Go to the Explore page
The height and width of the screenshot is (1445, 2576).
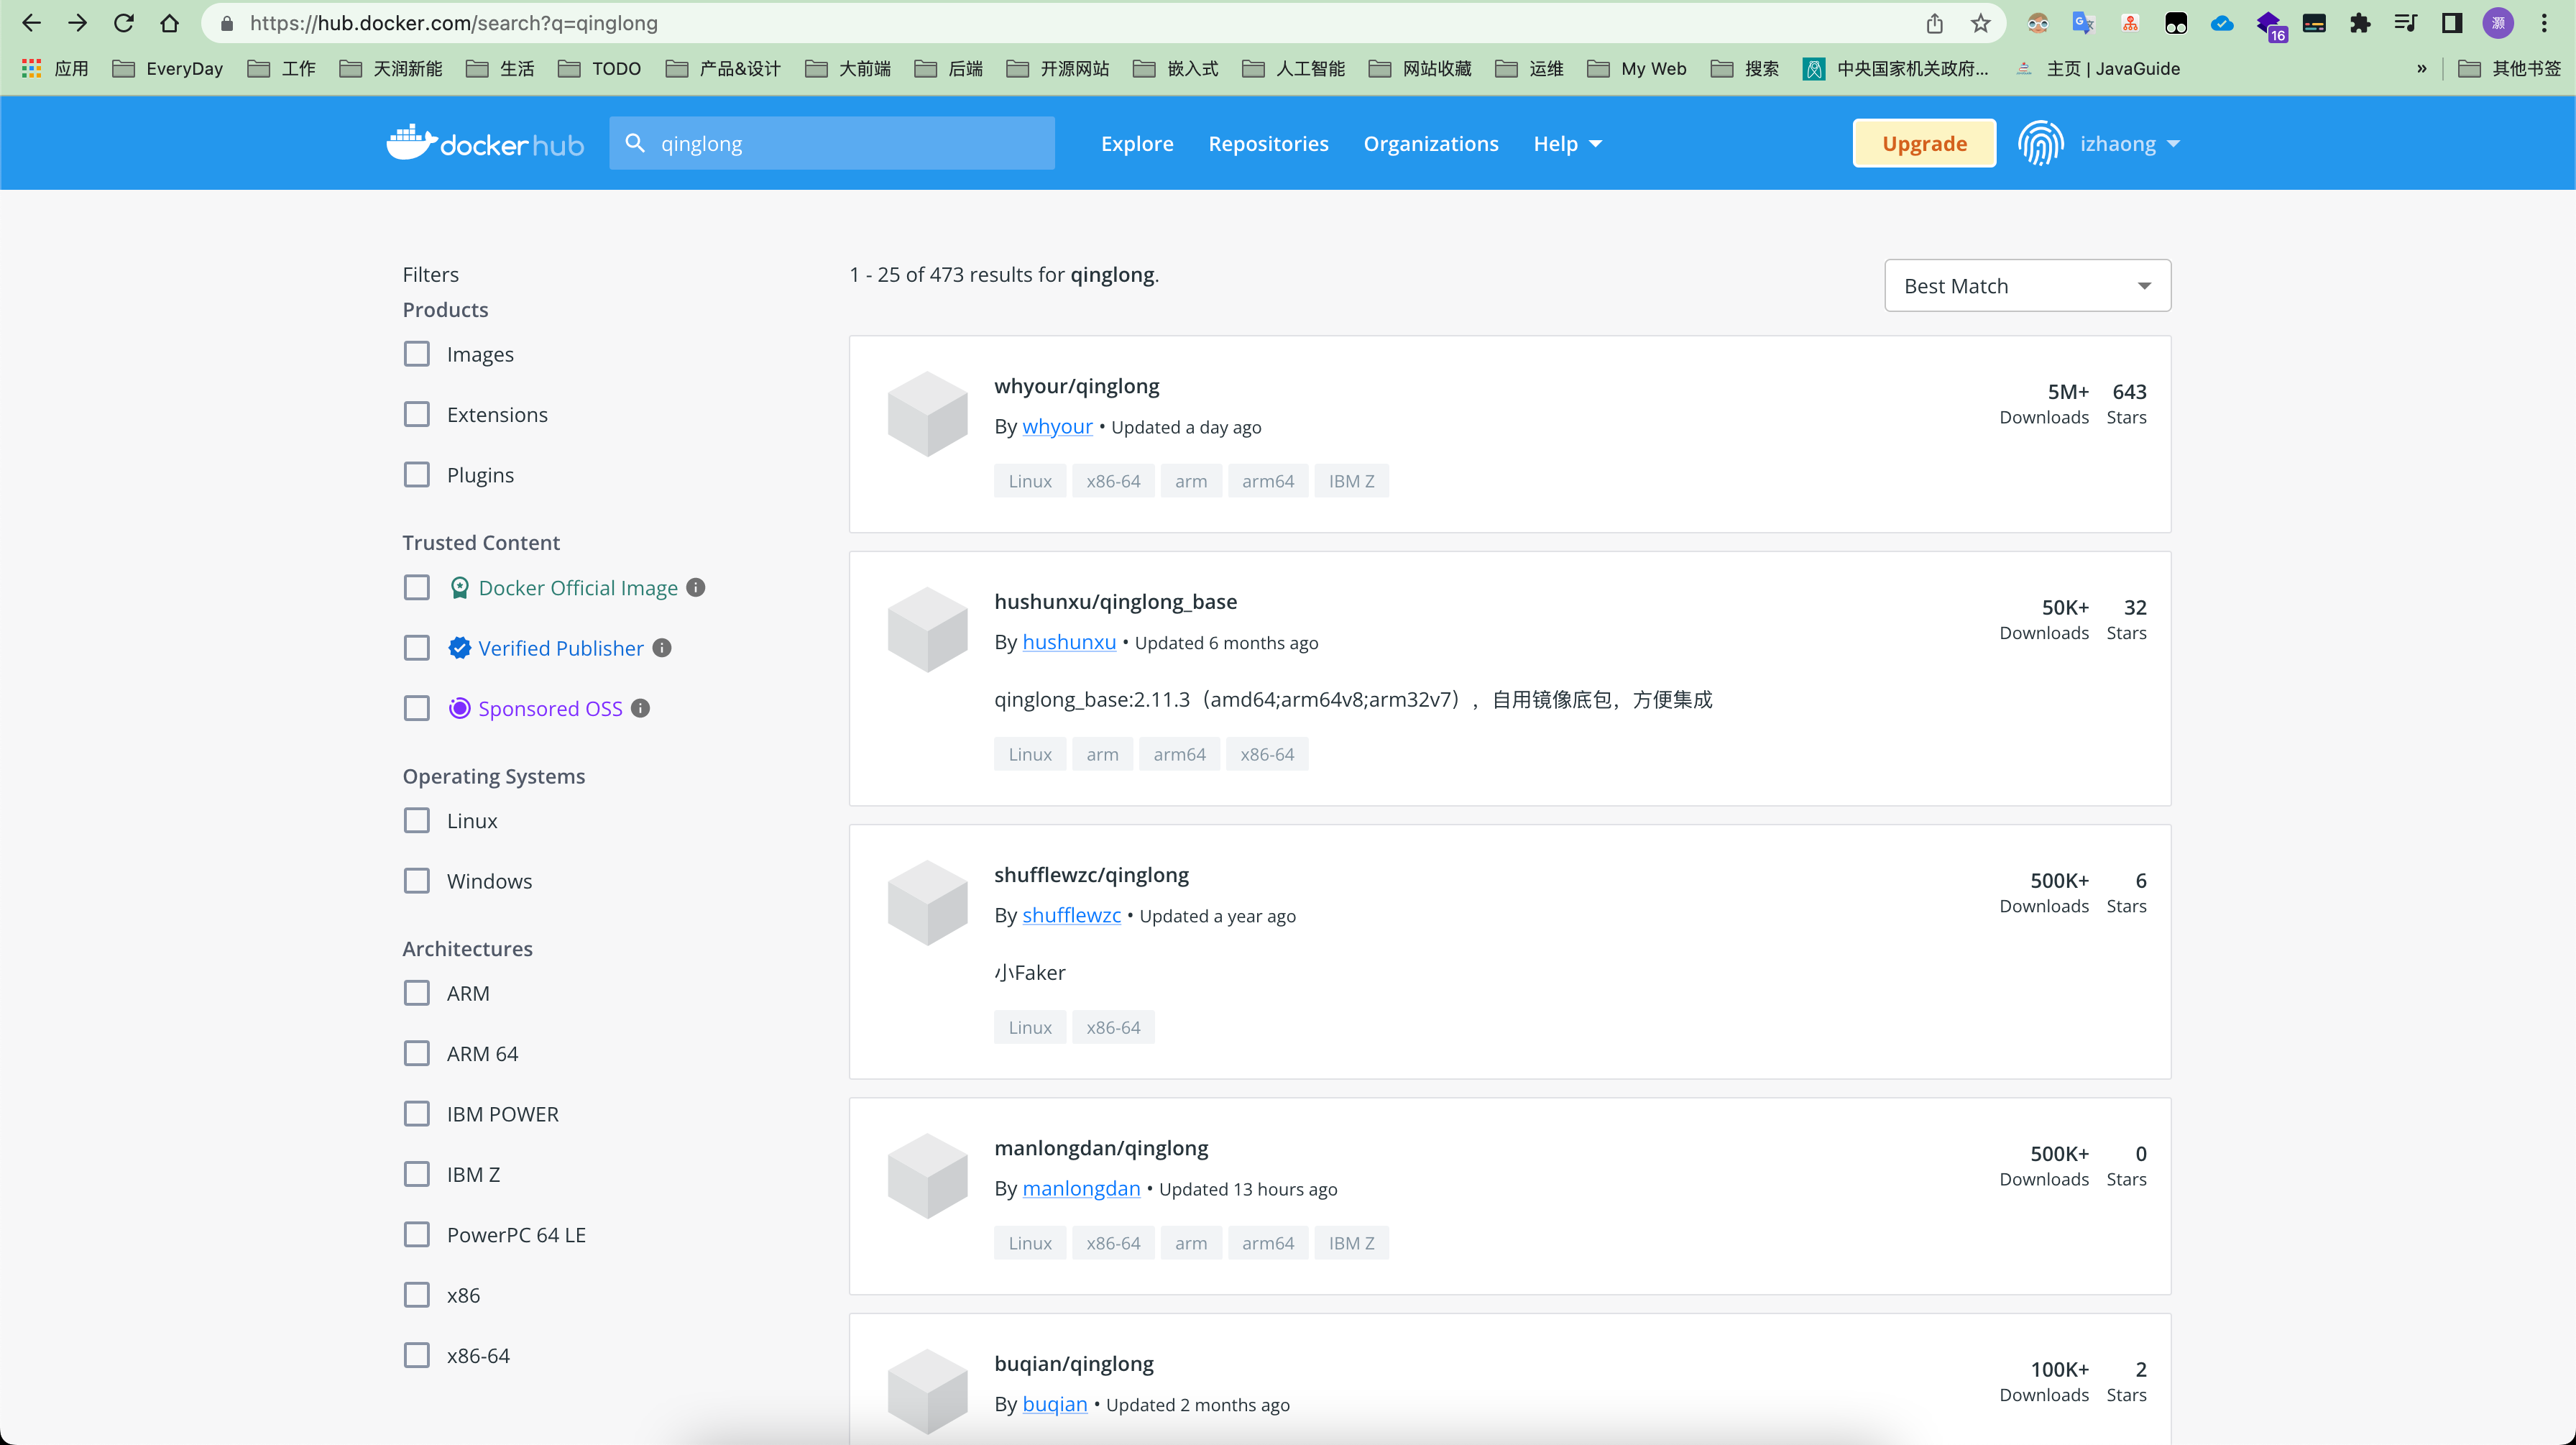(x=1137, y=144)
